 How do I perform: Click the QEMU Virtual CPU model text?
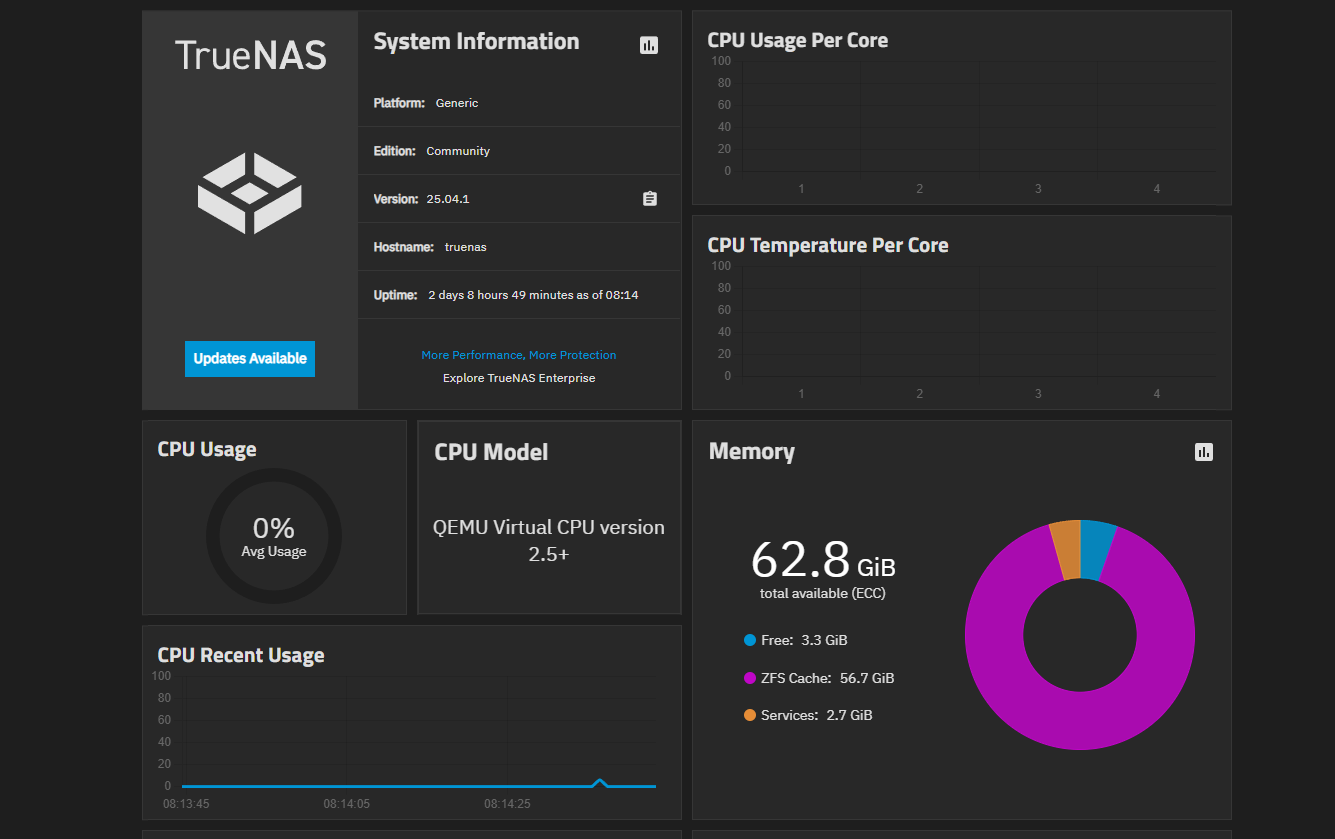tap(548, 539)
